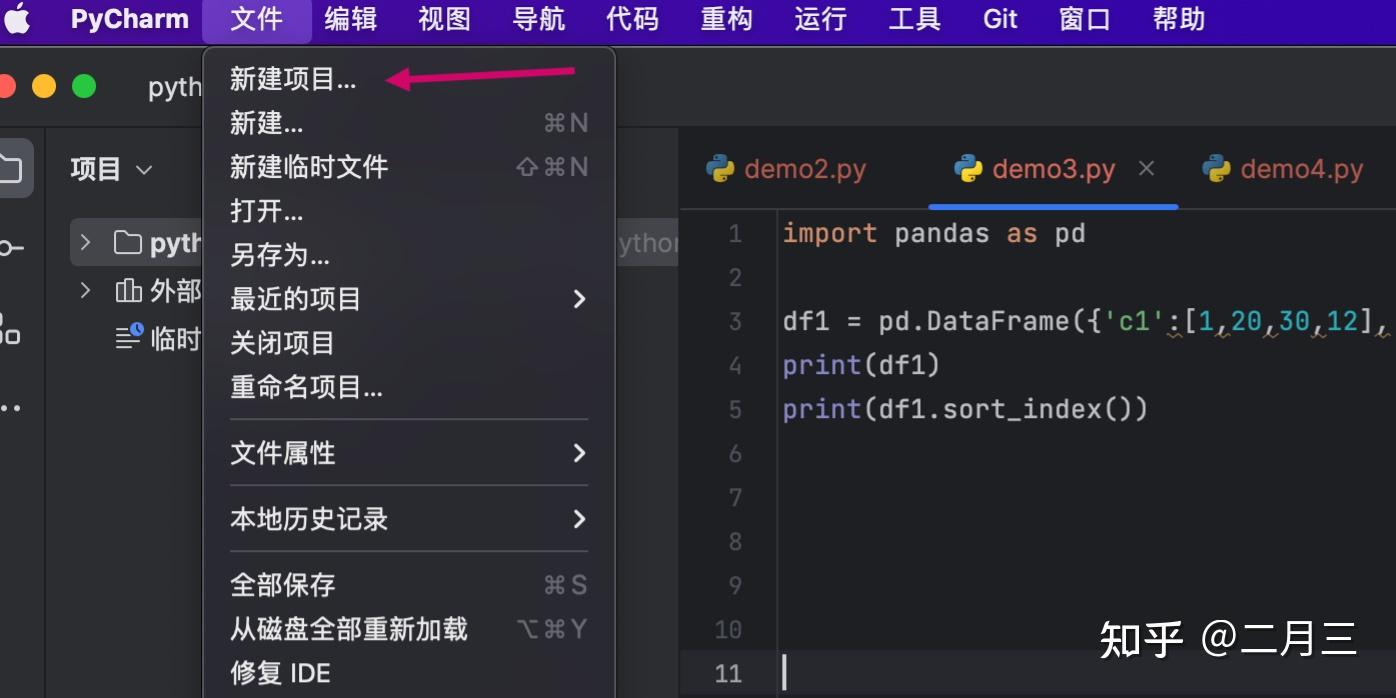Click the 临时文件 scratch clock icon
This screenshot has width=1396, height=698.
[130, 338]
